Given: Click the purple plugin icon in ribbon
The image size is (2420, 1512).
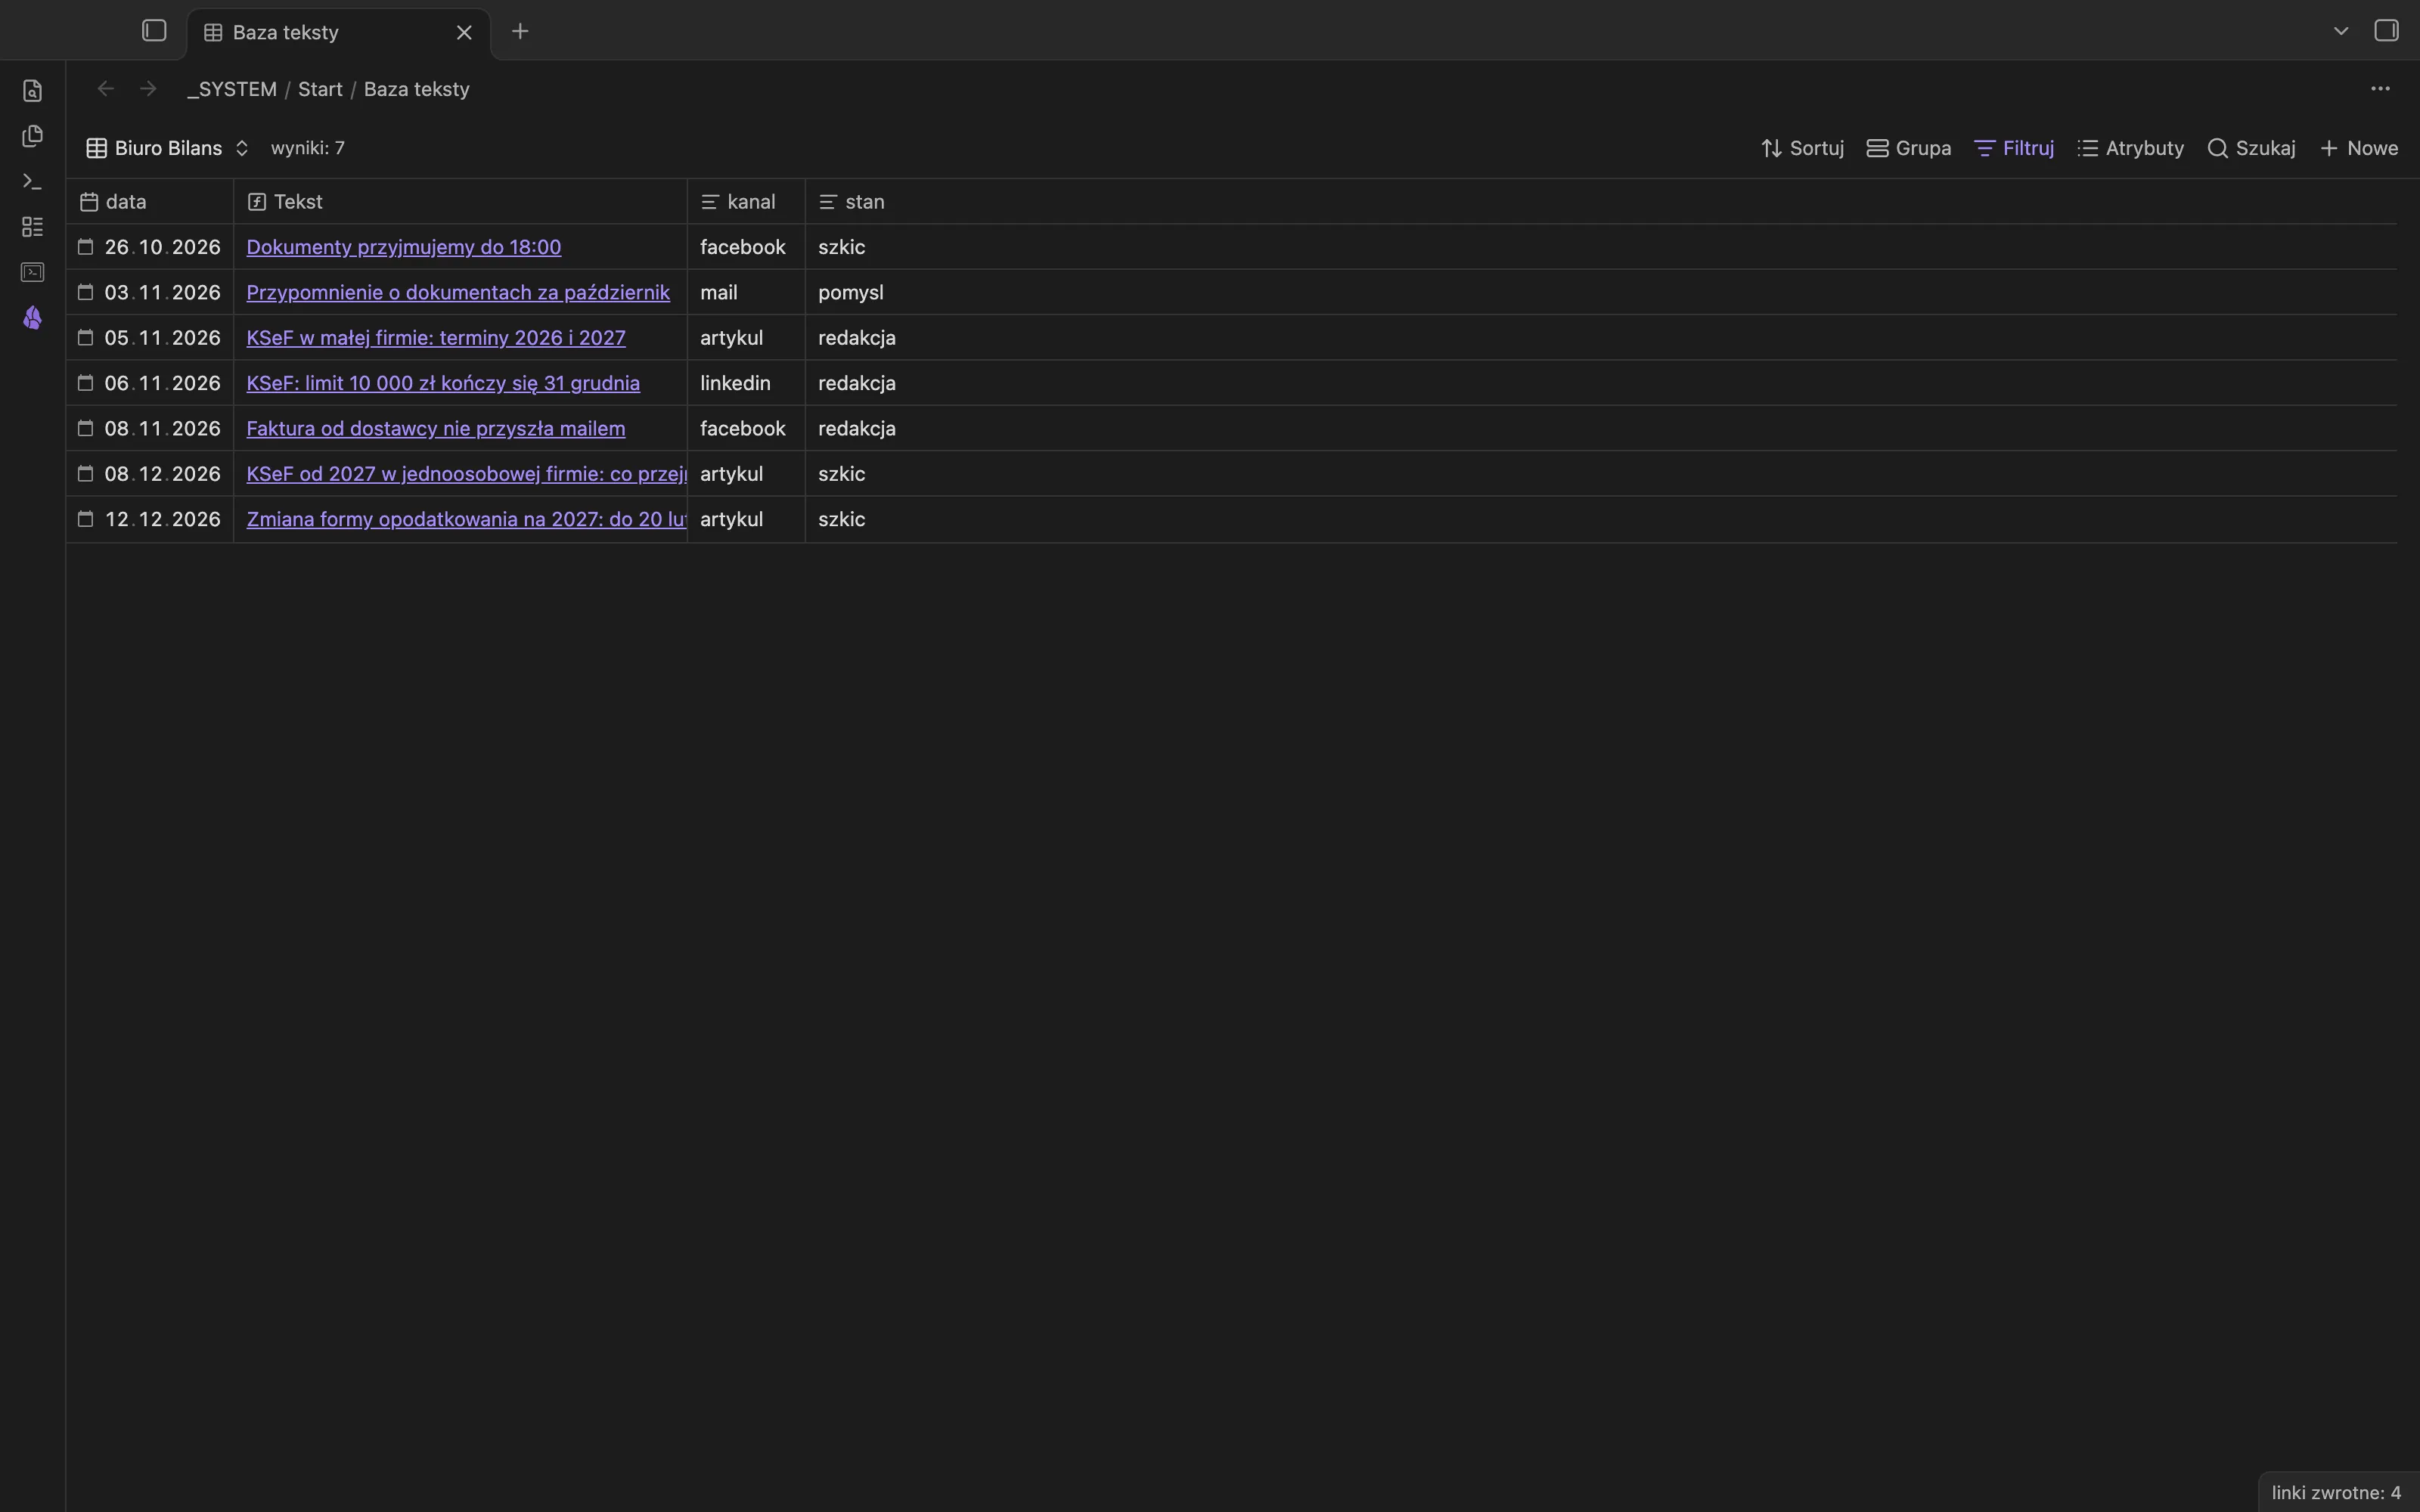Looking at the screenshot, I should coord(32,318).
